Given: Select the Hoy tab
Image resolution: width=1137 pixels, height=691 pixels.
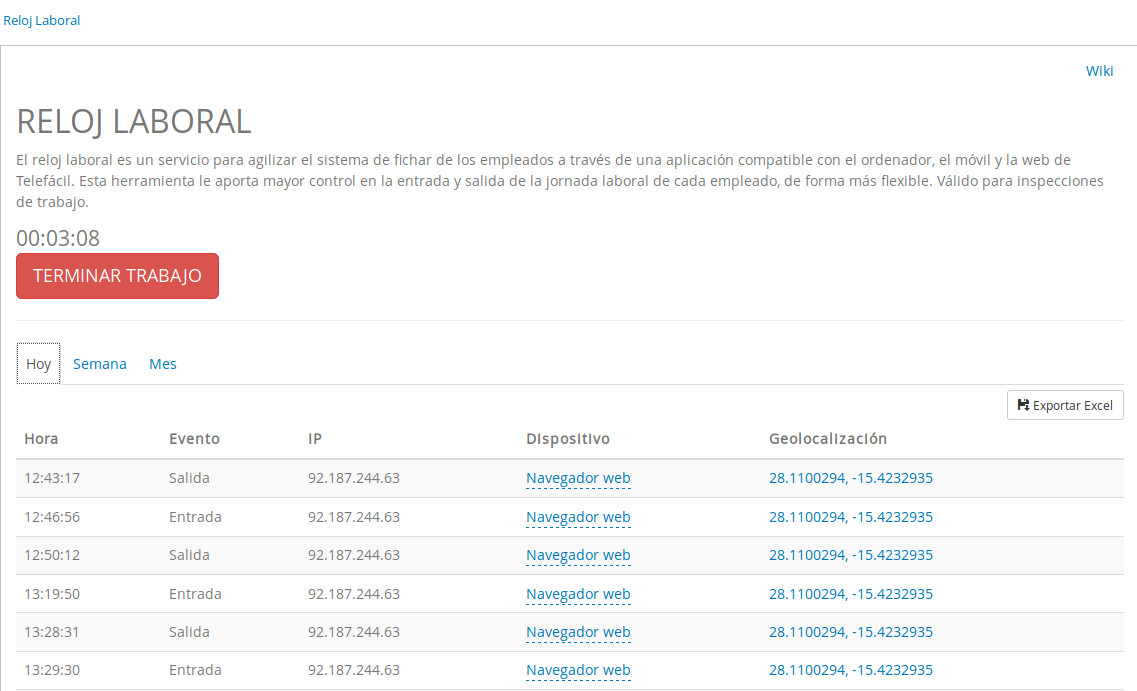Looking at the screenshot, I should coord(39,364).
